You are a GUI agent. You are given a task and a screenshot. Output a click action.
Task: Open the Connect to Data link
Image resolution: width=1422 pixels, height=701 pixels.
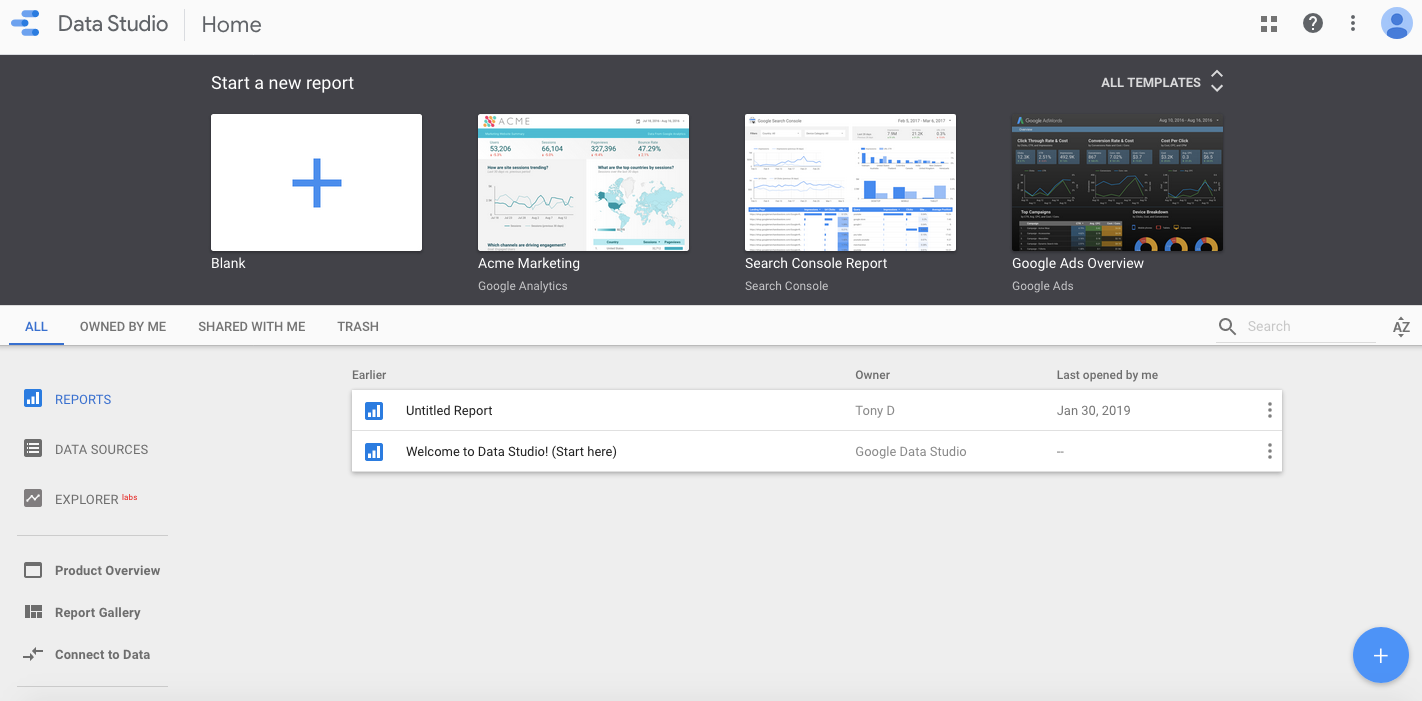[x=102, y=654]
